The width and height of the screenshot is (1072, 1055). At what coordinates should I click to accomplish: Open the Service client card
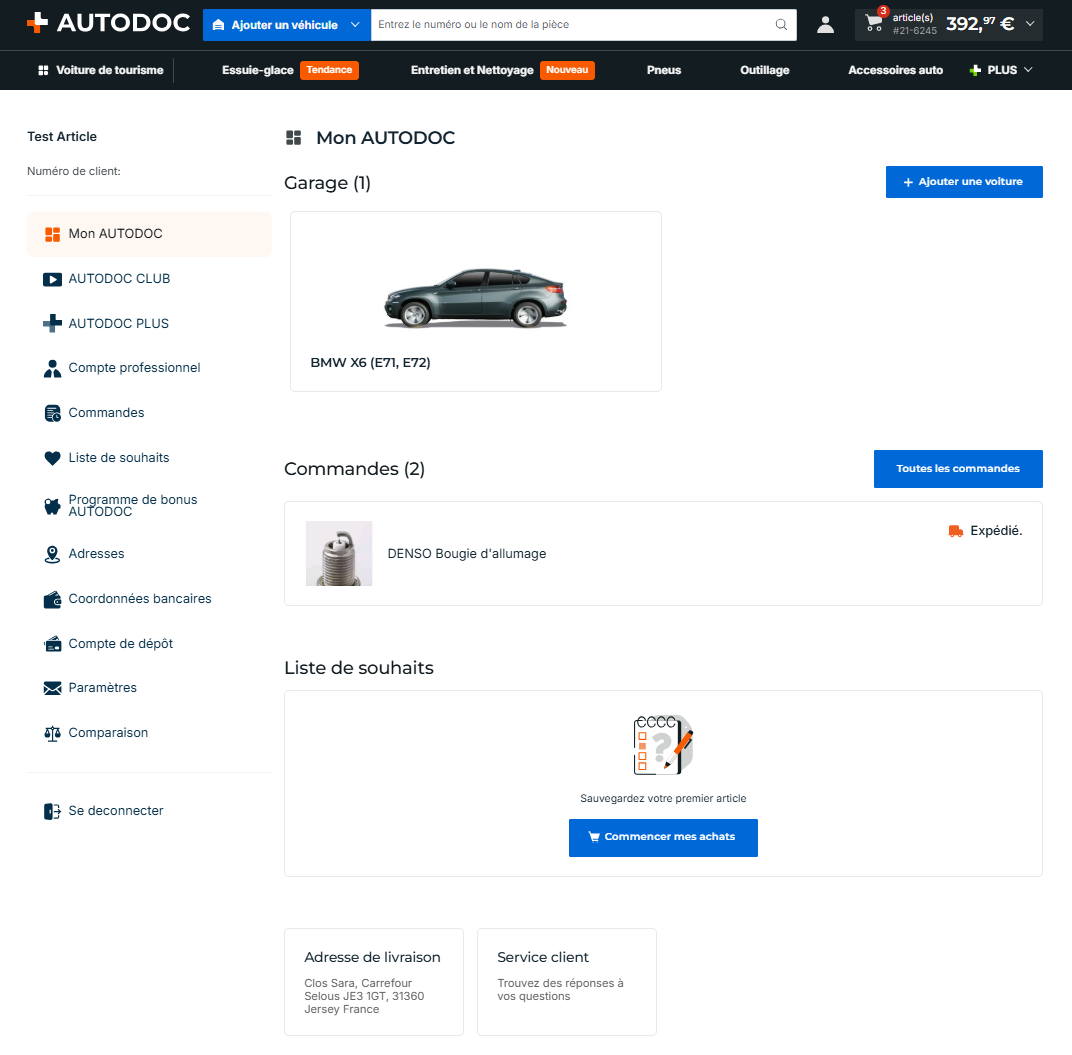pyautogui.click(x=567, y=982)
